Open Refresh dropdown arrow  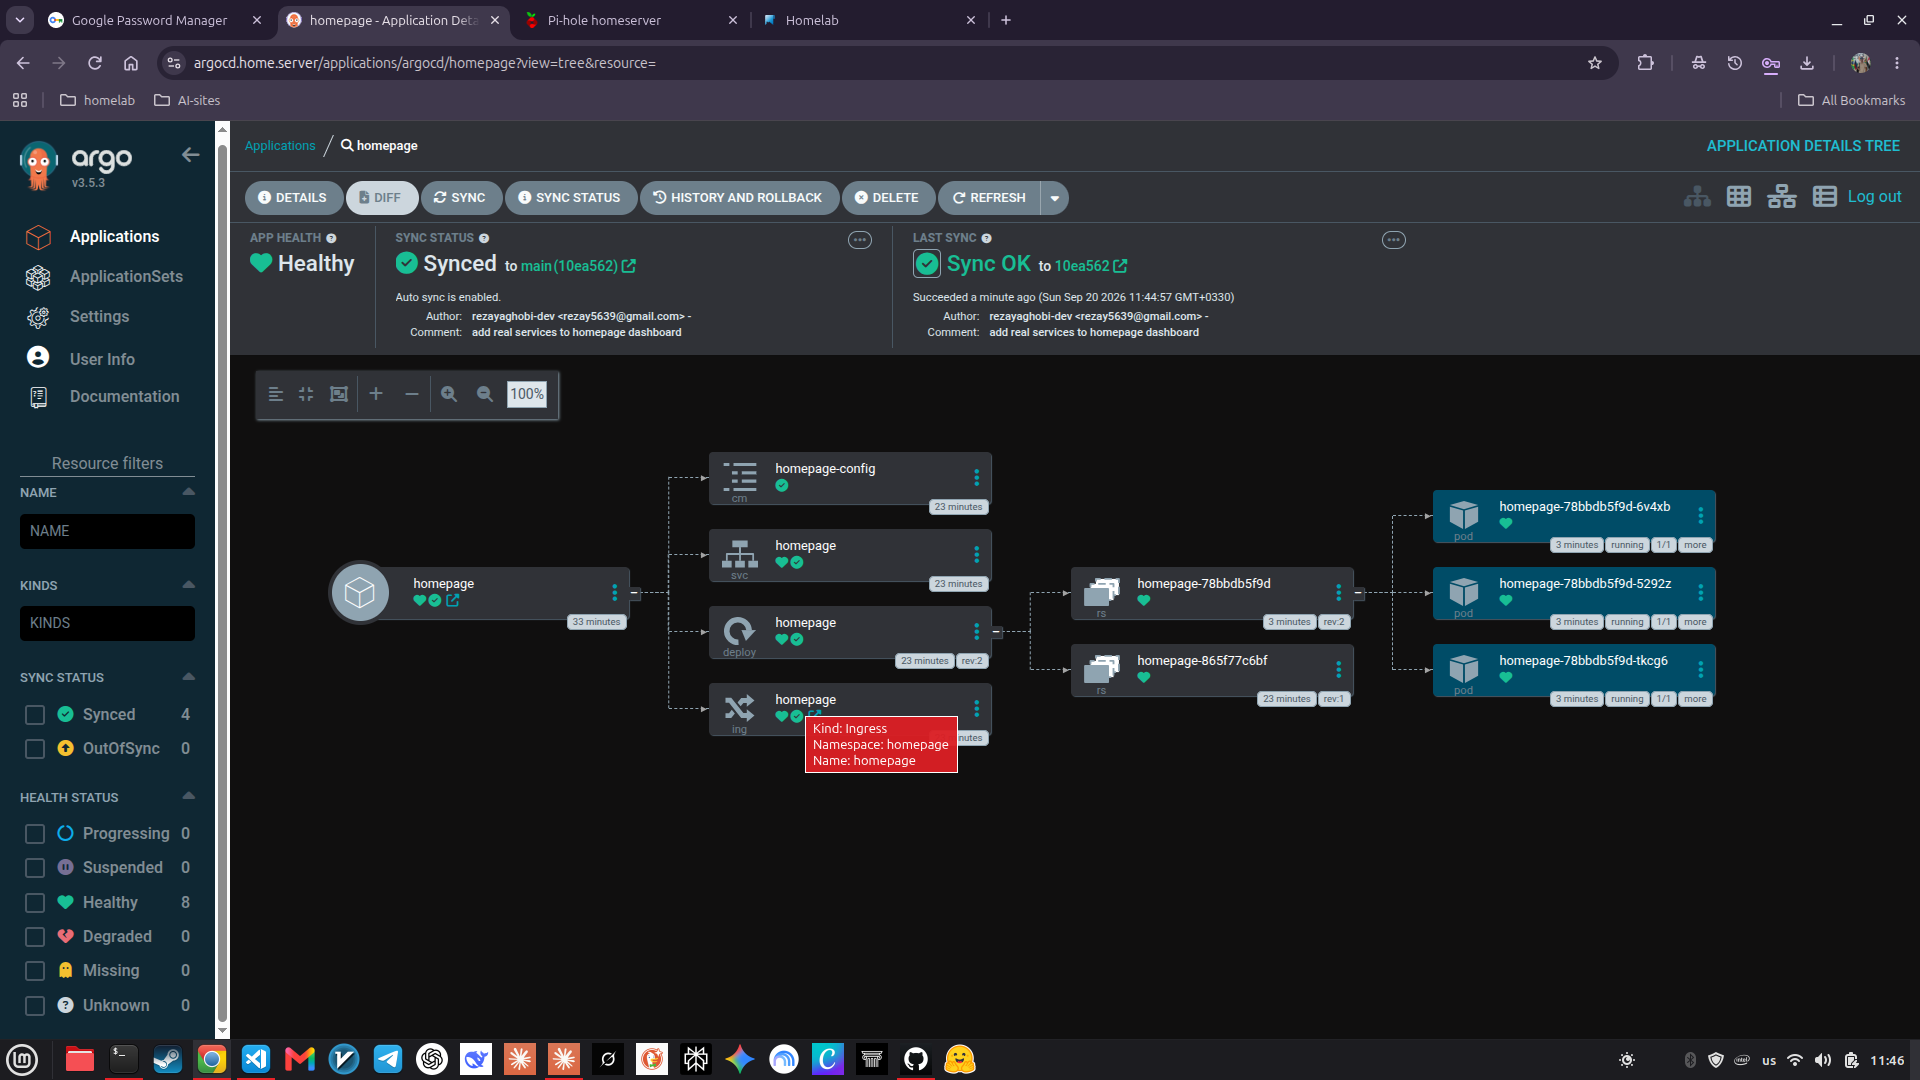pyautogui.click(x=1055, y=198)
